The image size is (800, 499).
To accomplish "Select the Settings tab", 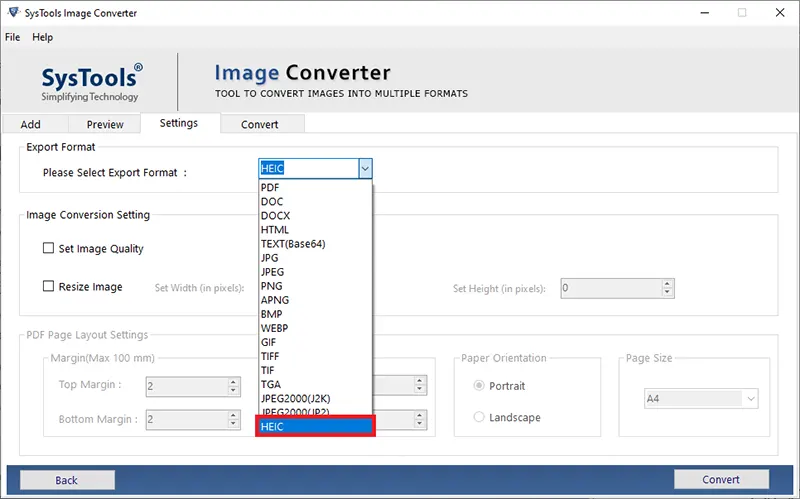I will click(179, 123).
